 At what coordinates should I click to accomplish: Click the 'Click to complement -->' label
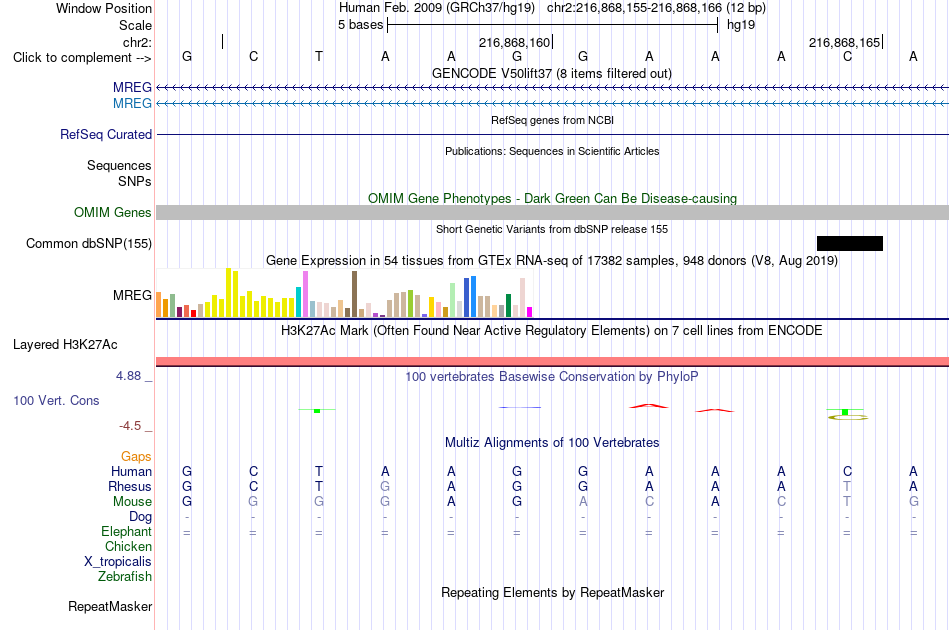(x=82, y=58)
